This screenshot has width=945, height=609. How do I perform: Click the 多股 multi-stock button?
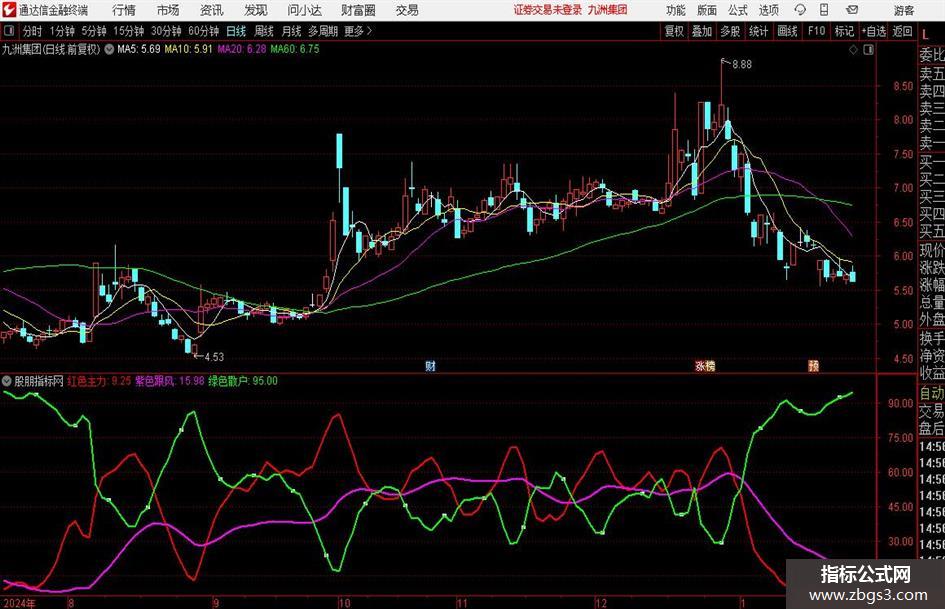pos(730,31)
